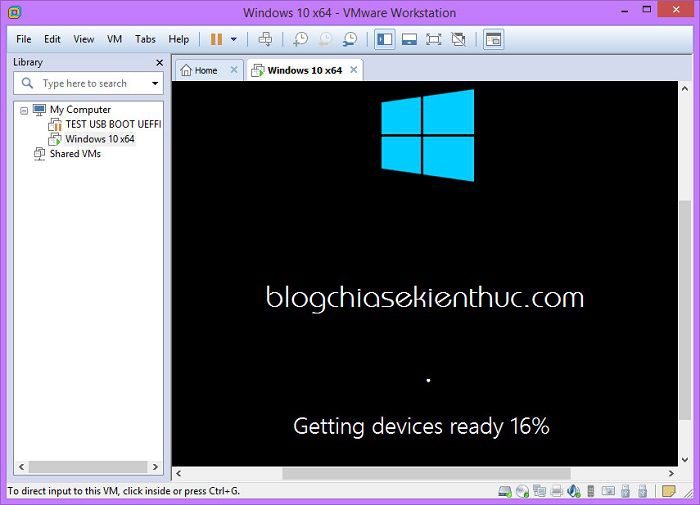
Task: Open the VM menu
Action: [114, 39]
